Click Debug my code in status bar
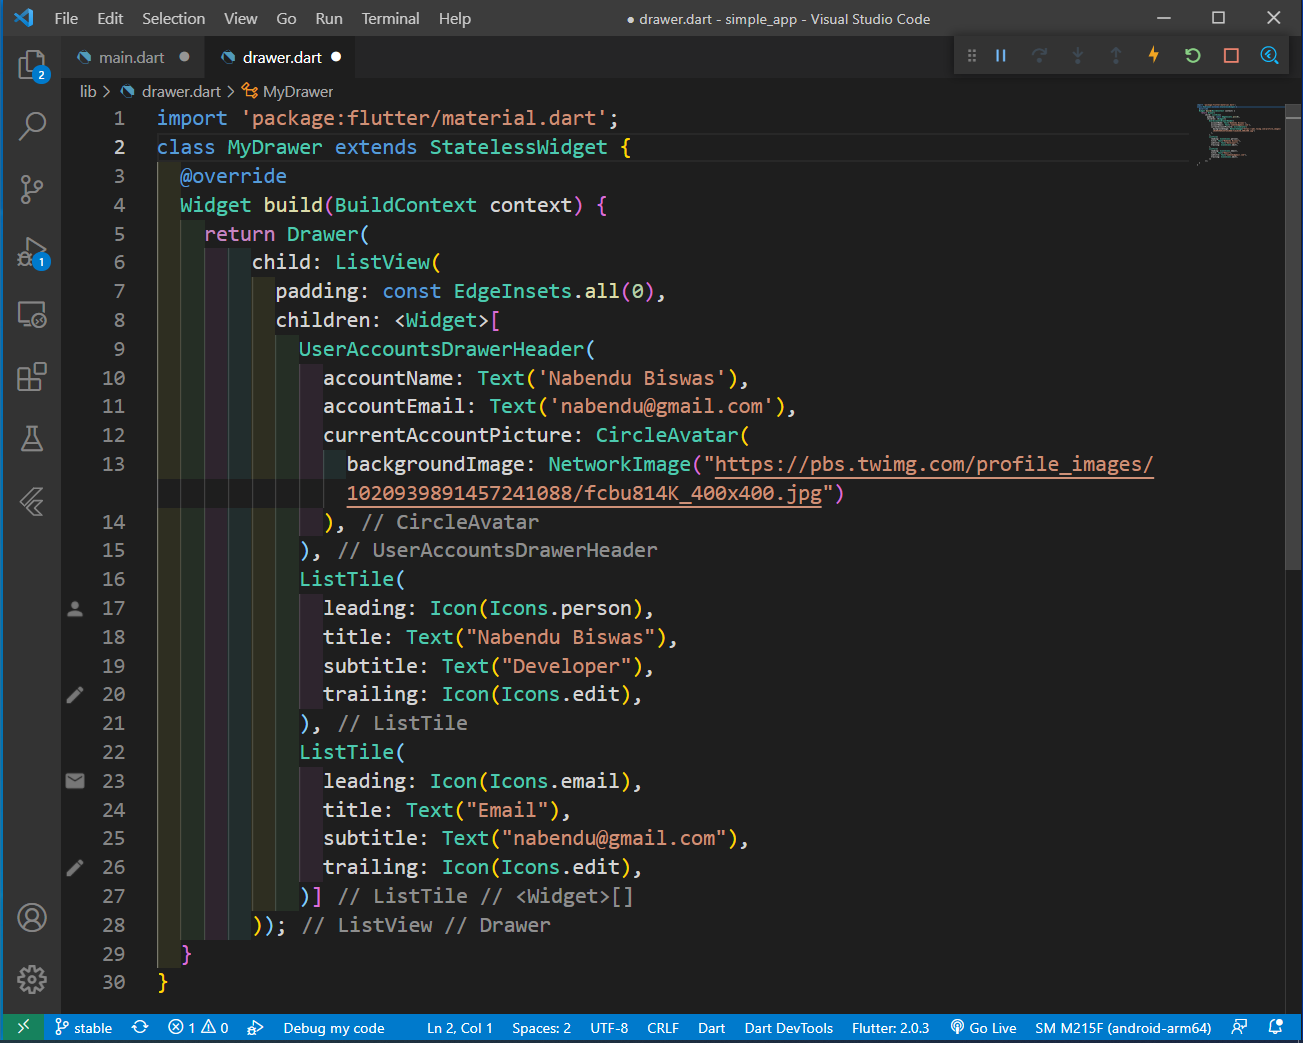1303x1043 pixels. (x=334, y=1028)
